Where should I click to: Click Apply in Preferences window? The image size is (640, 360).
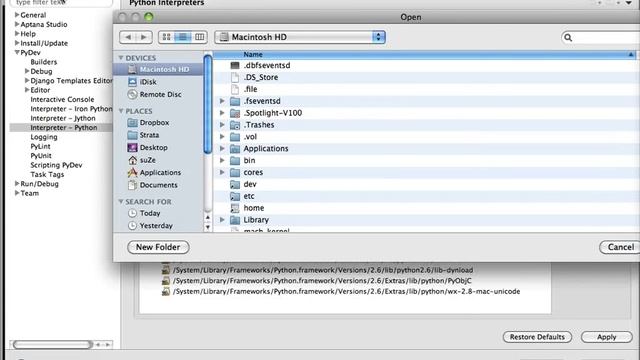tap(607, 337)
